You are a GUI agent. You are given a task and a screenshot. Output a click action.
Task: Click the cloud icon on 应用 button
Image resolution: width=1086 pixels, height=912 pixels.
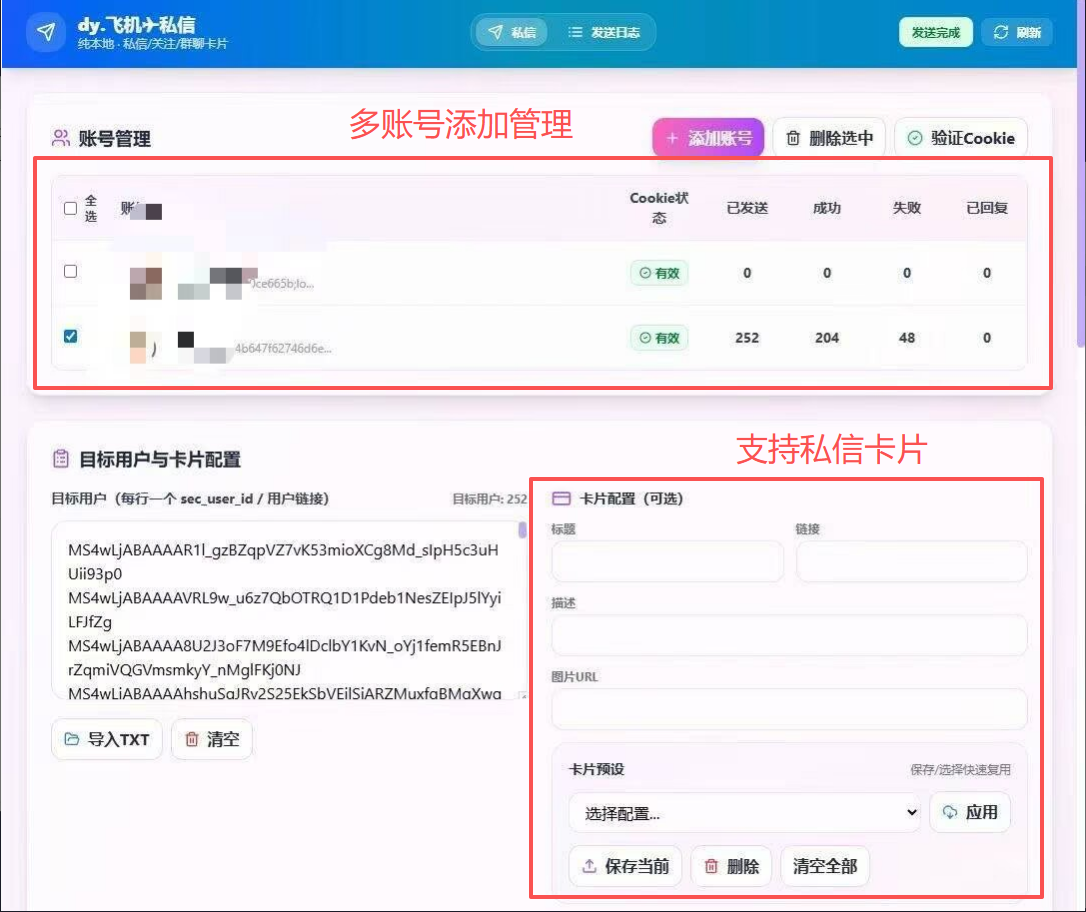tap(949, 812)
